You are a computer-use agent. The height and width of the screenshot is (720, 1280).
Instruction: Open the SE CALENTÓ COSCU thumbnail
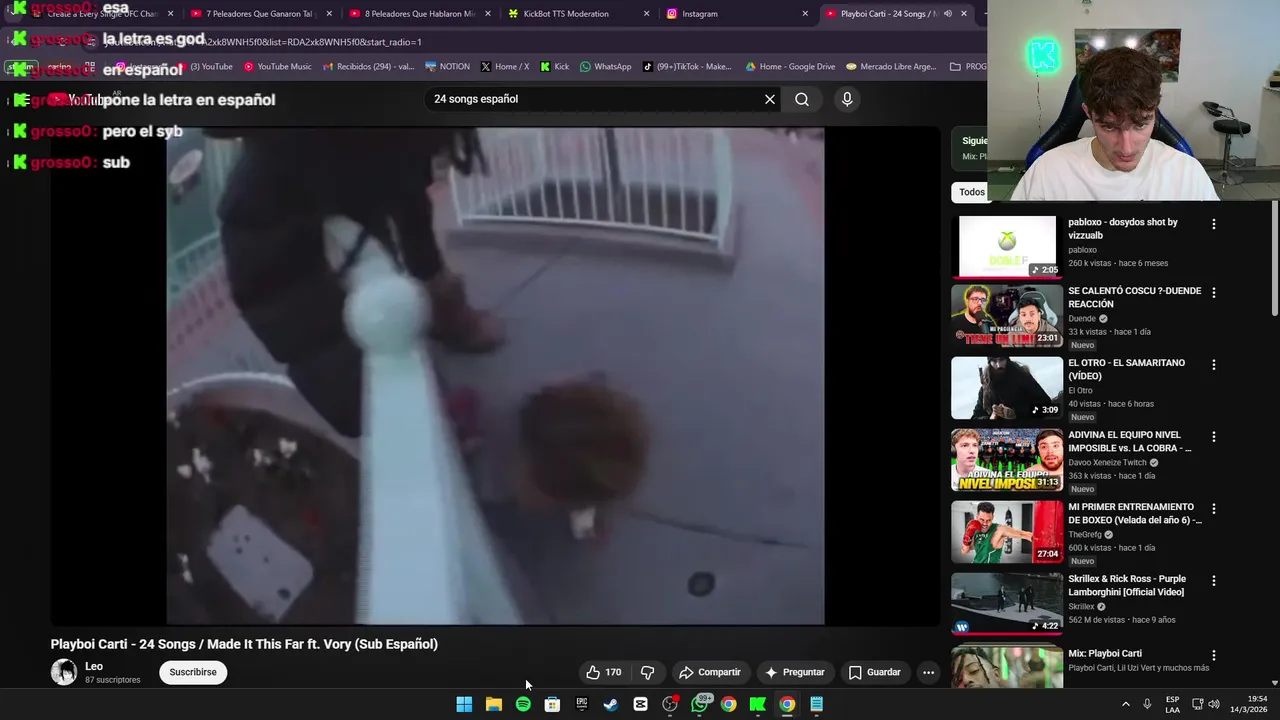(x=1007, y=316)
